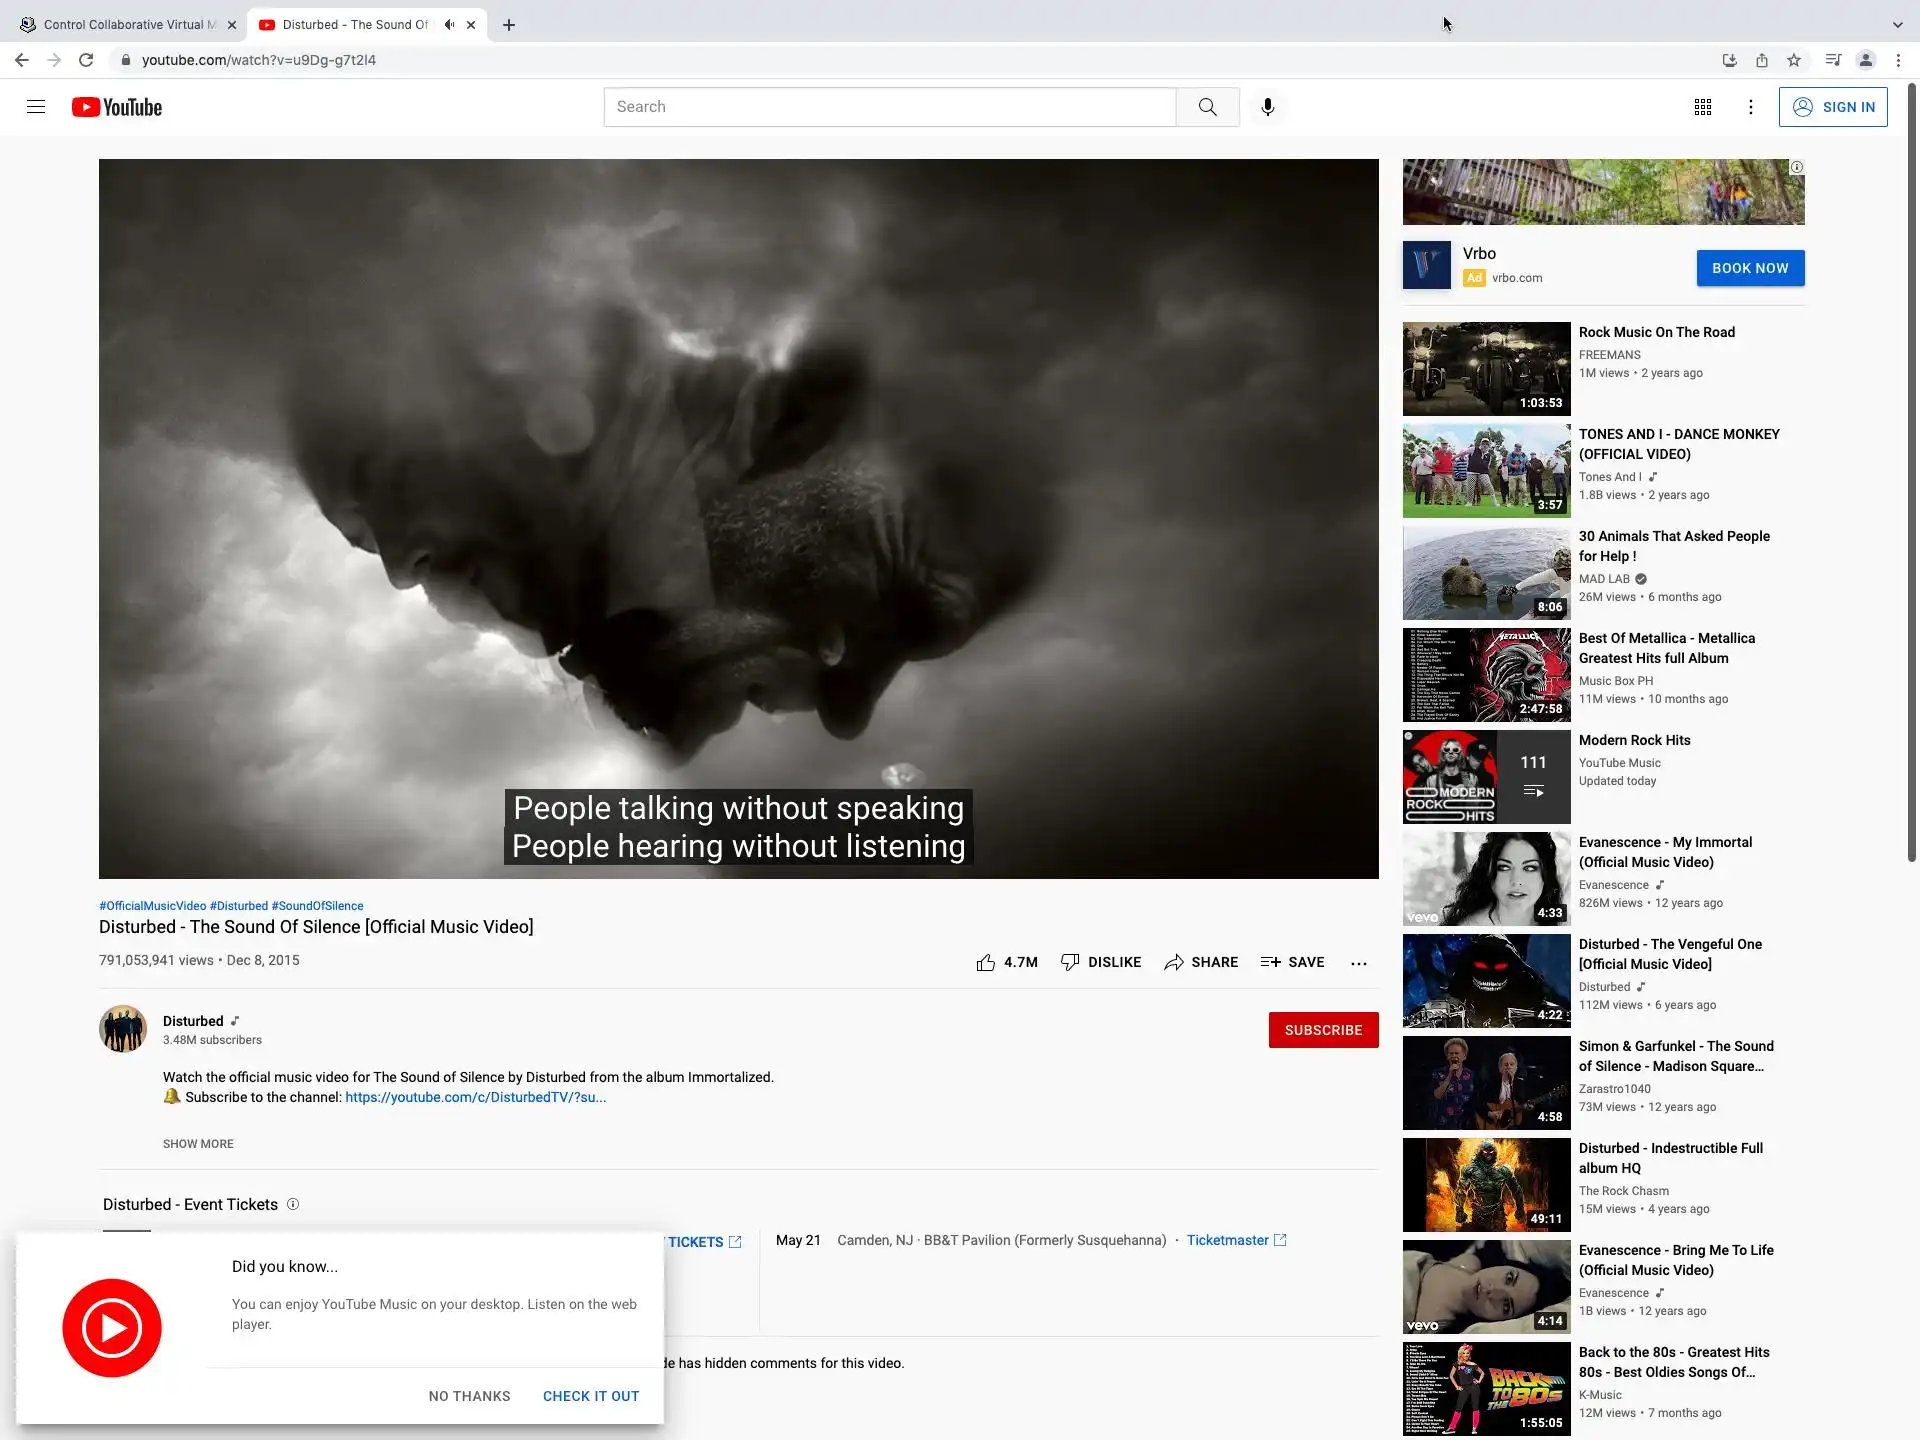Open the YouTube hamburger guide menu
Screen dimensions: 1920x1440
coord(36,107)
